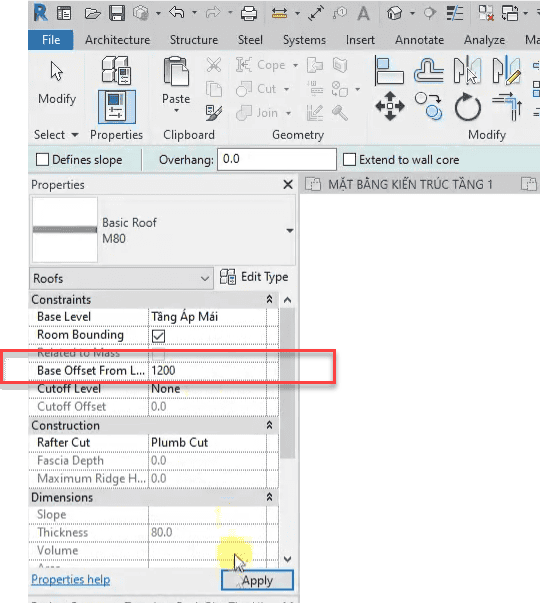Click the Overhang input field
This screenshot has height=603, width=540.
(x=277, y=159)
